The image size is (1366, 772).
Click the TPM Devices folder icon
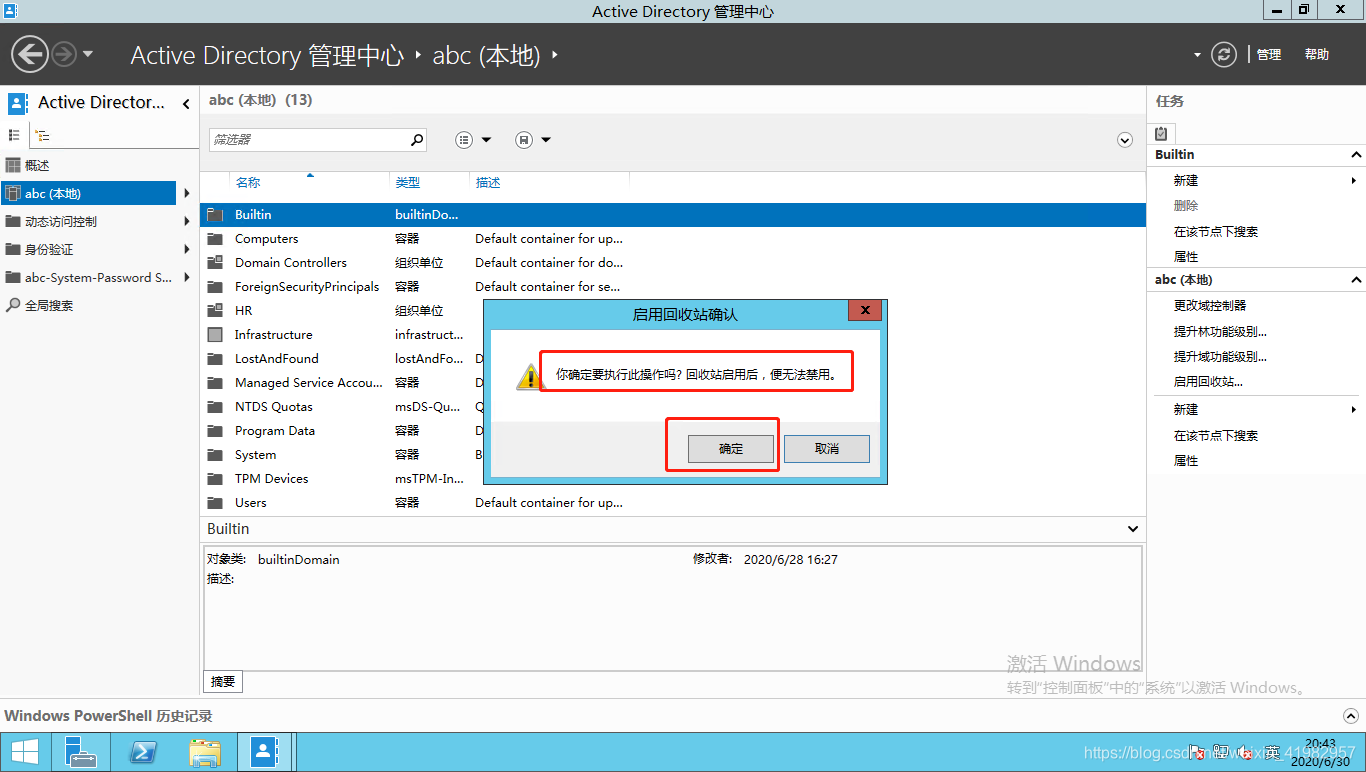pos(215,479)
